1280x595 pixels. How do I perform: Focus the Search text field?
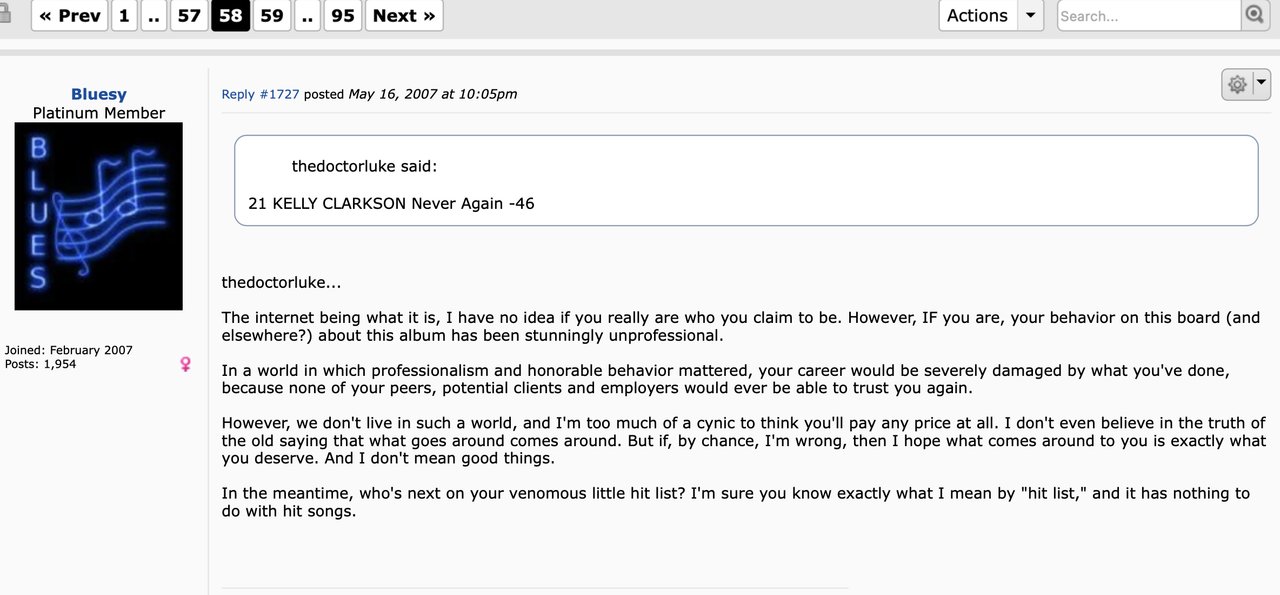[1149, 15]
